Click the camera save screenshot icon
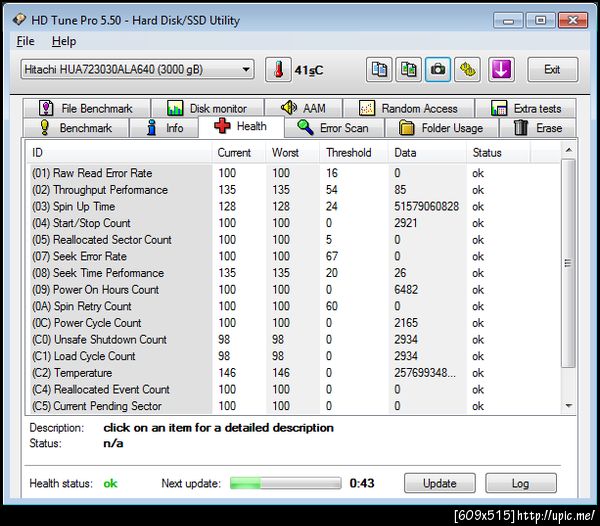600x526 pixels. click(x=438, y=70)
